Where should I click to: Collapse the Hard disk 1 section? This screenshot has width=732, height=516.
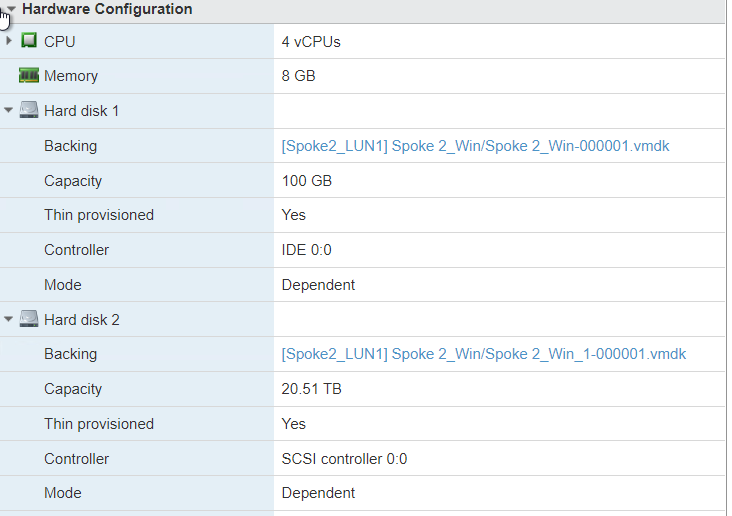click(x=9, y=110)
